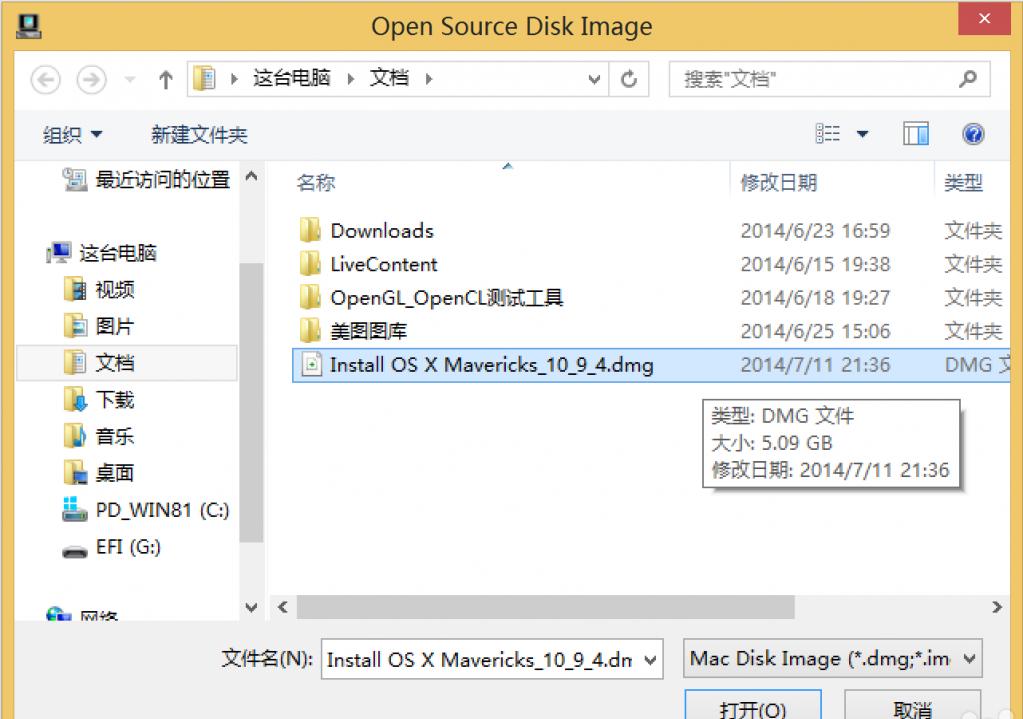This screenshot has width=1023, height=719.
Task: Click the 视频 folder icon
Action: (x=75, y=289)
